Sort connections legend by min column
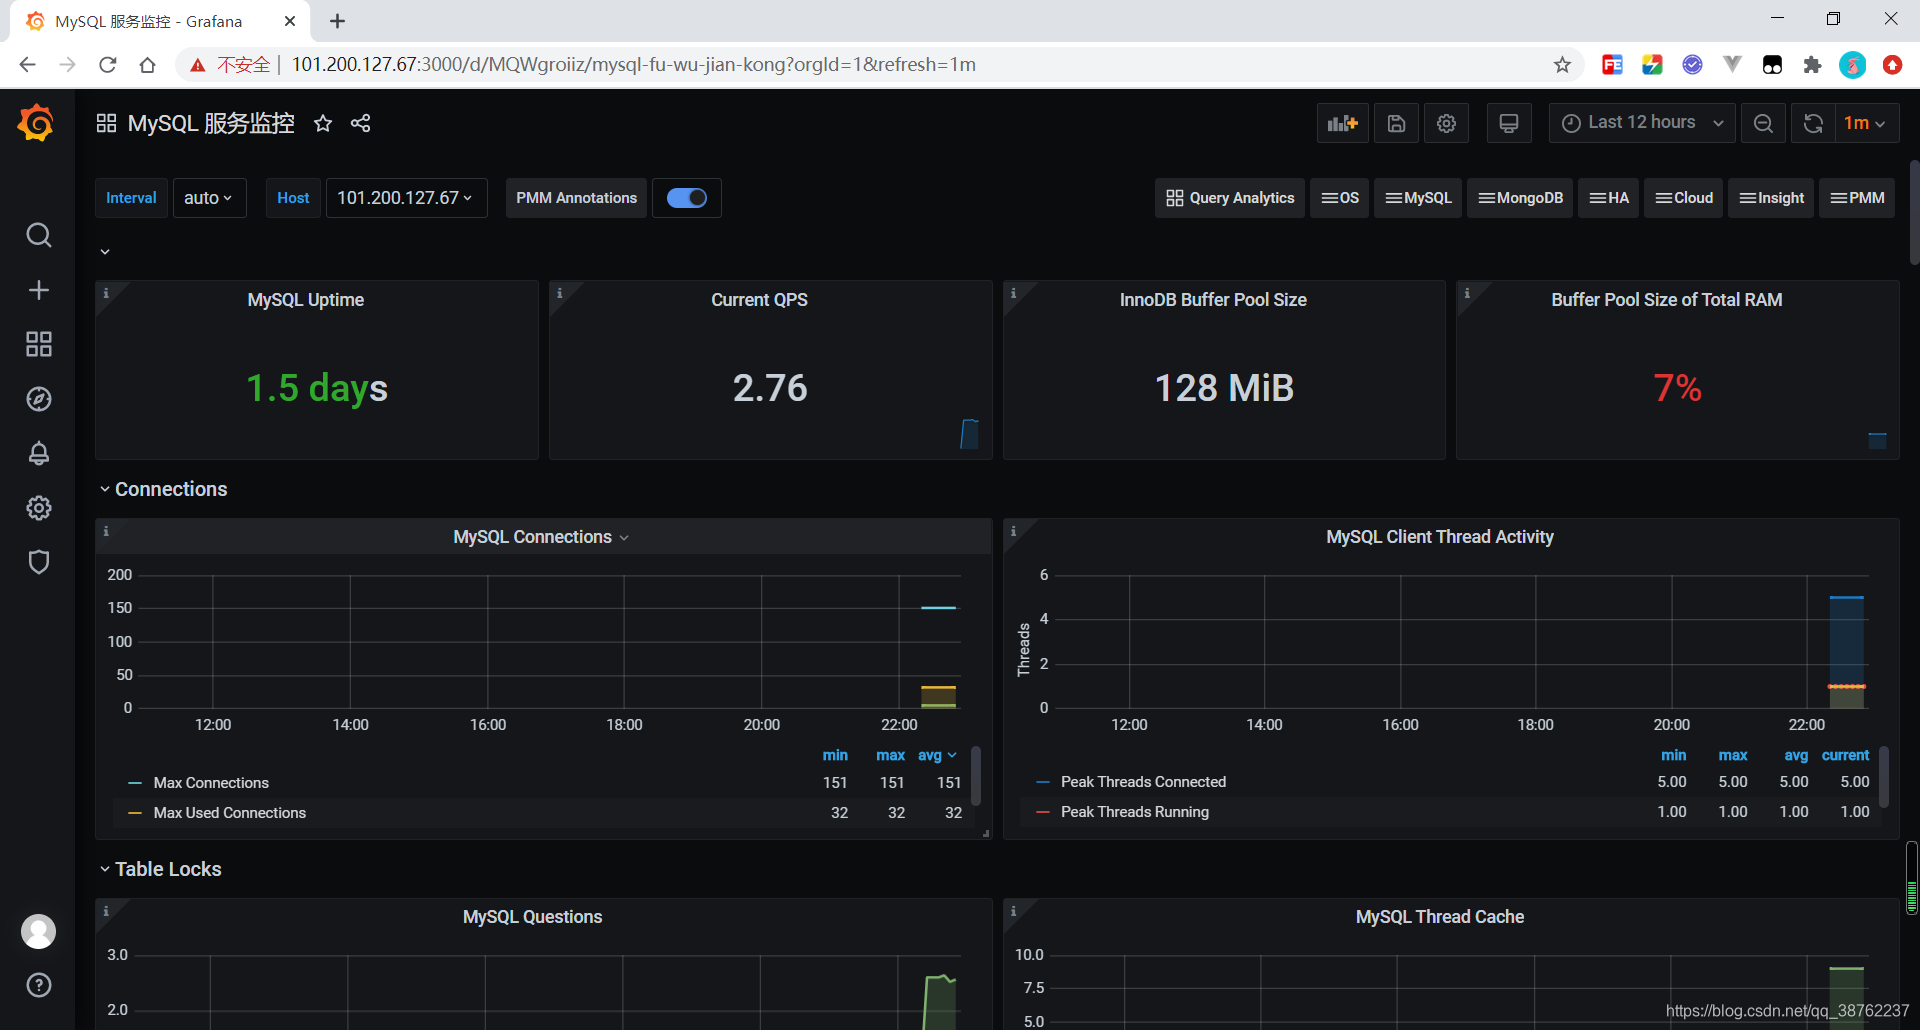Viewport: 1920px width, 1030px height. [x=835, y=755]
